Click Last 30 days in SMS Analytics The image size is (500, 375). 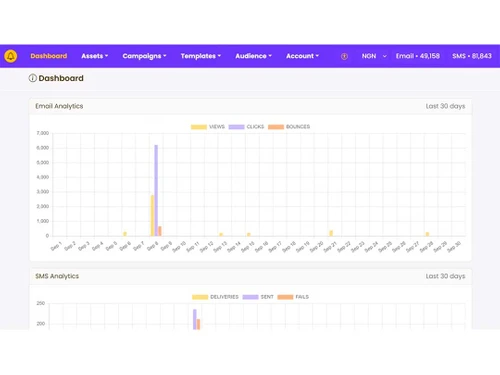pyautogui.click(x=445, y=276)
